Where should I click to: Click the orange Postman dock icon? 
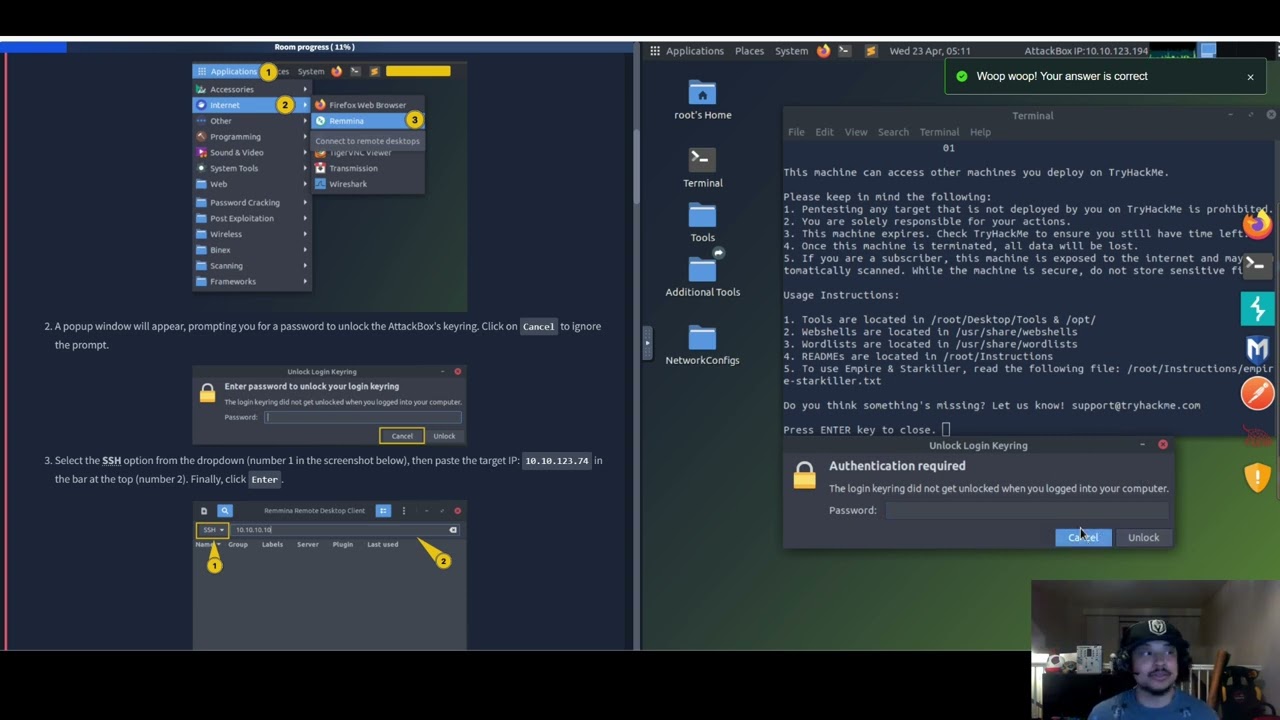[1257, 393]
